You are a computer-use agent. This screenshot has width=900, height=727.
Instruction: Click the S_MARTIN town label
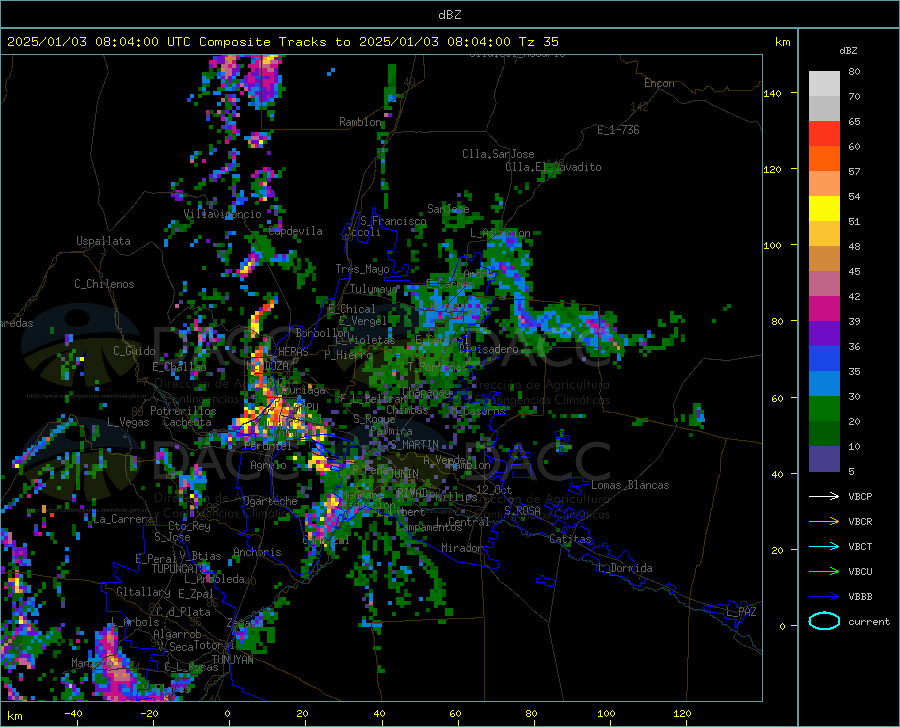pyautogui.click(x=414, y=445)
